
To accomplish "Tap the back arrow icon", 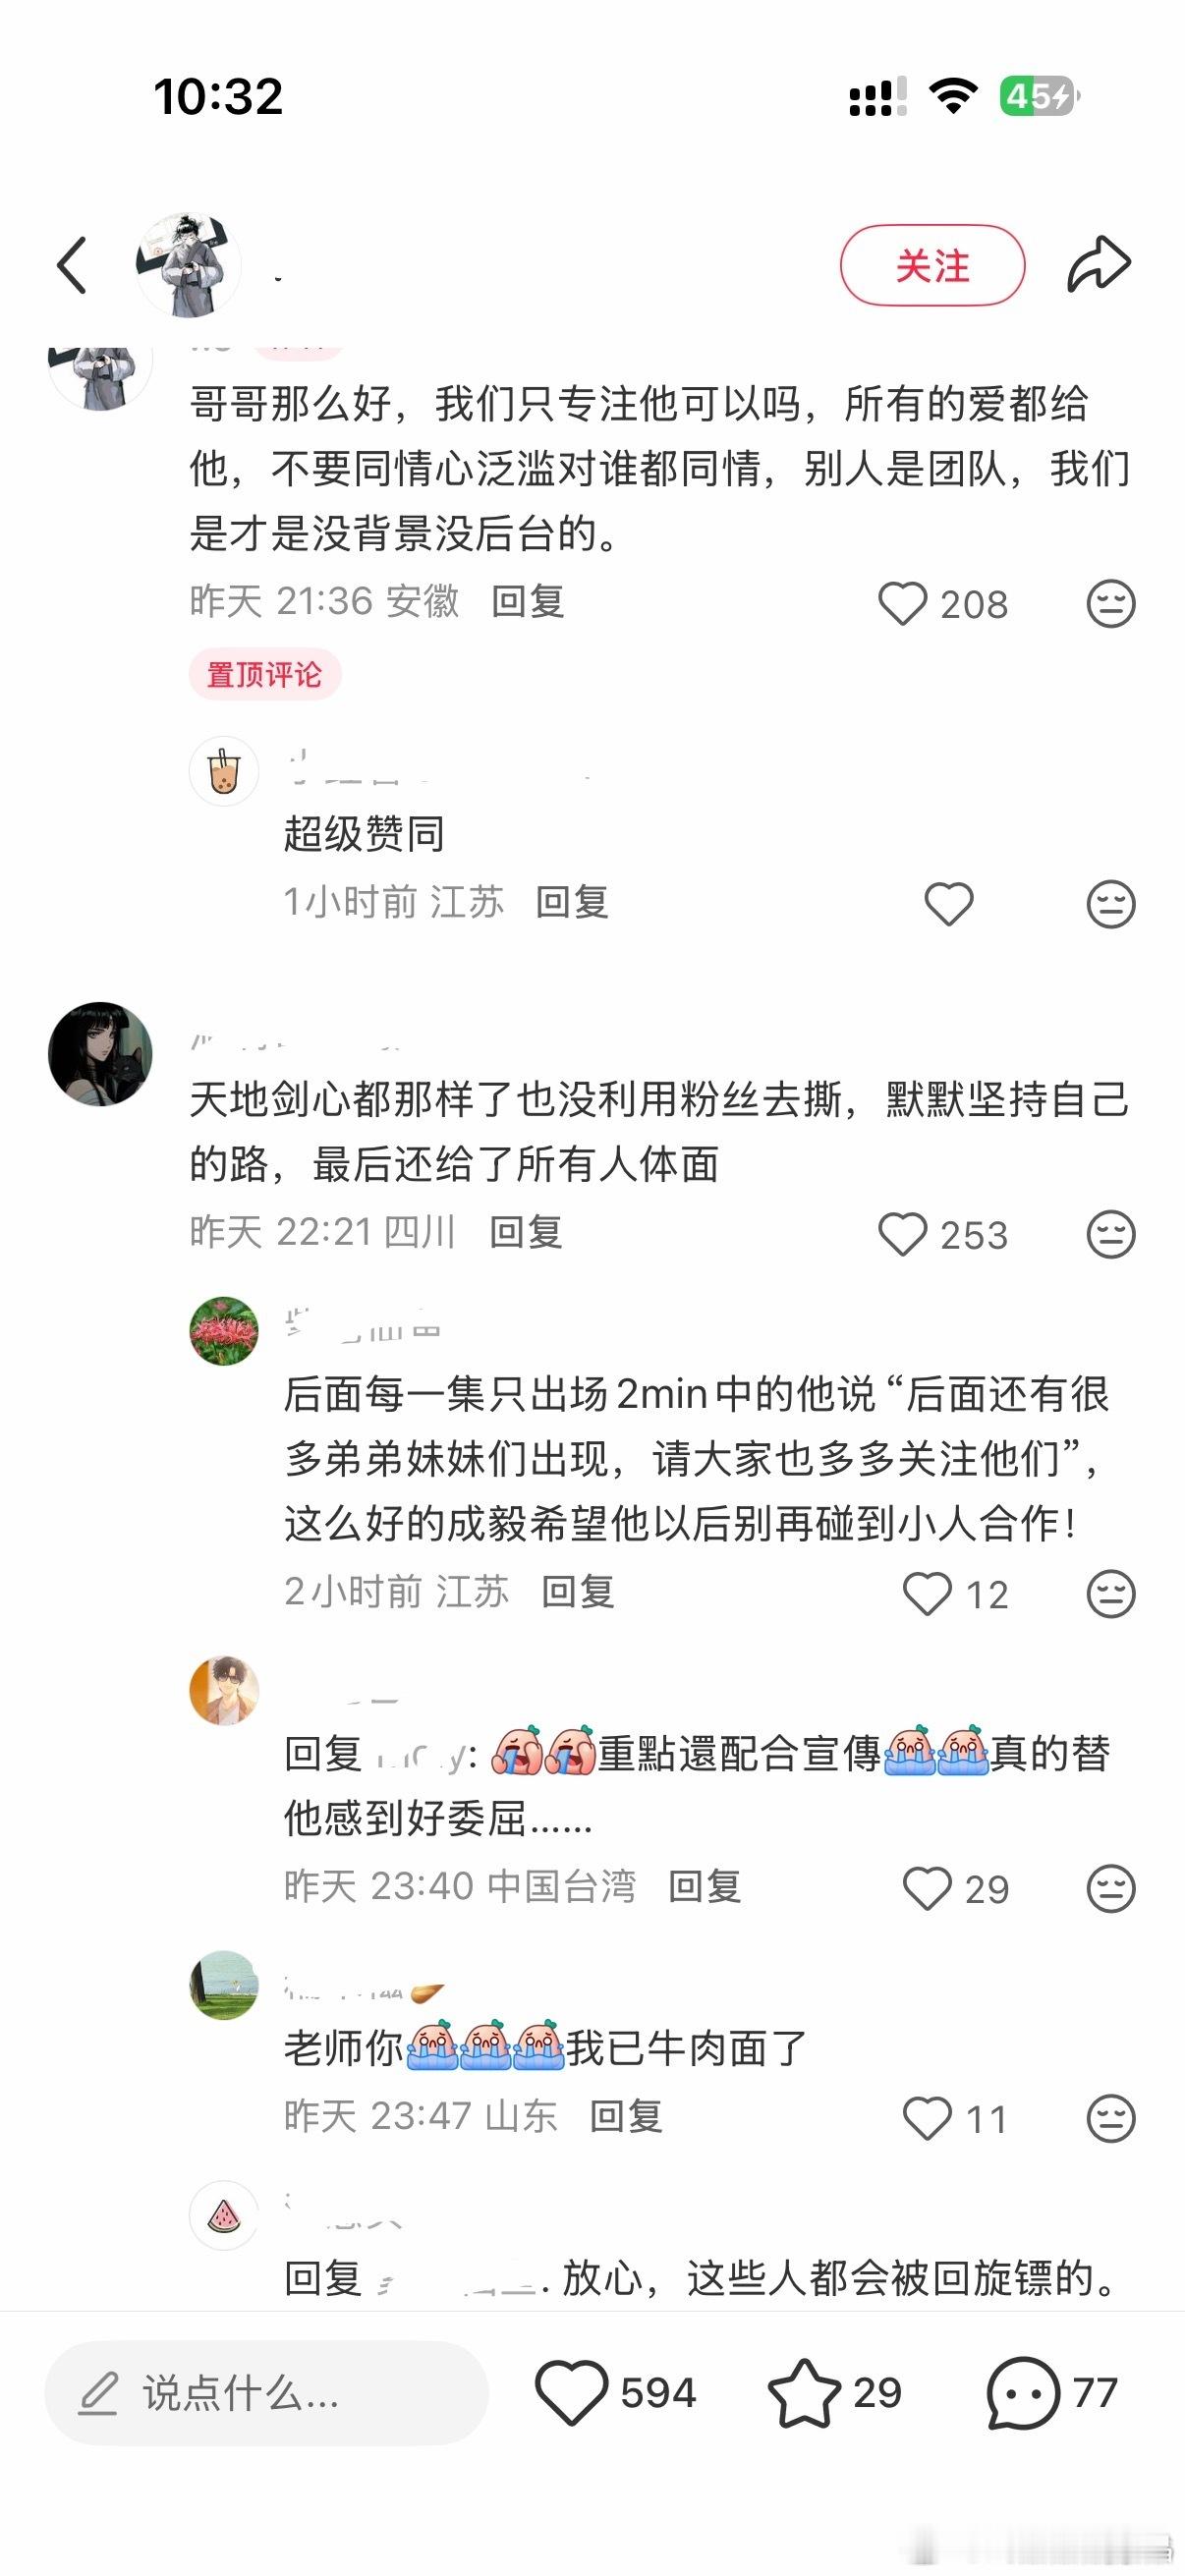I will point(72,266).
